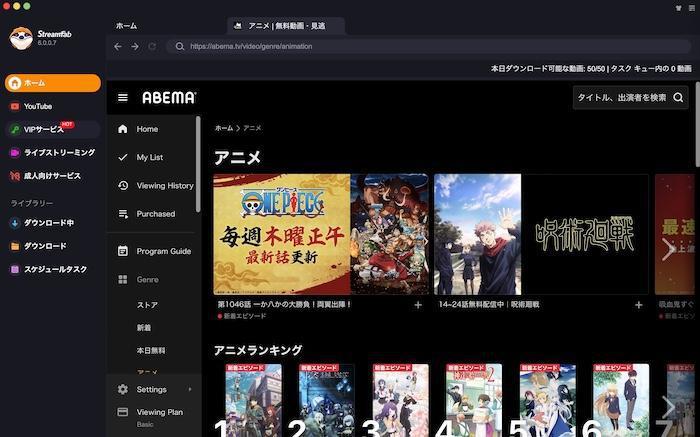The width and height of the screenshot is (700, 437).
Task: Open the rank 2 anime poster
Action: tap(327, 400)
